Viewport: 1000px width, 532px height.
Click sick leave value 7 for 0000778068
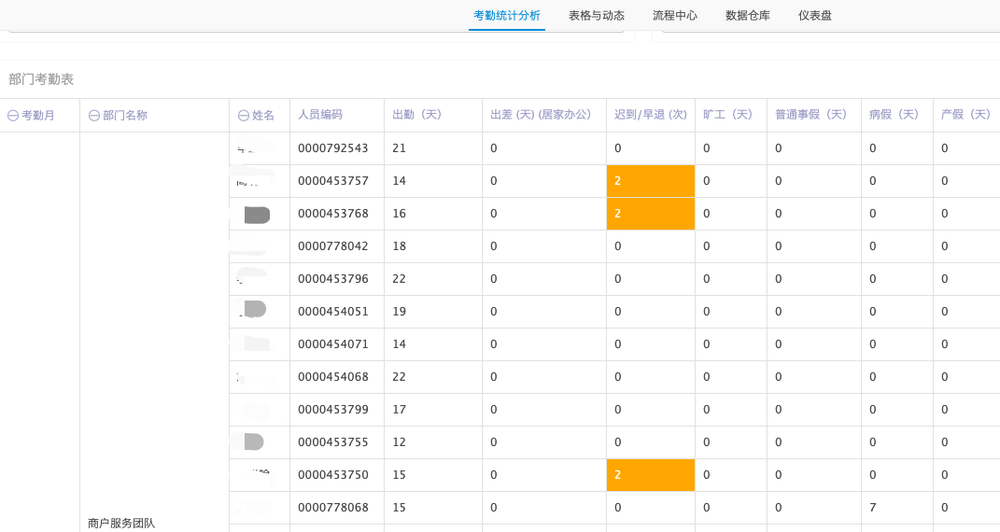point(873,508)
